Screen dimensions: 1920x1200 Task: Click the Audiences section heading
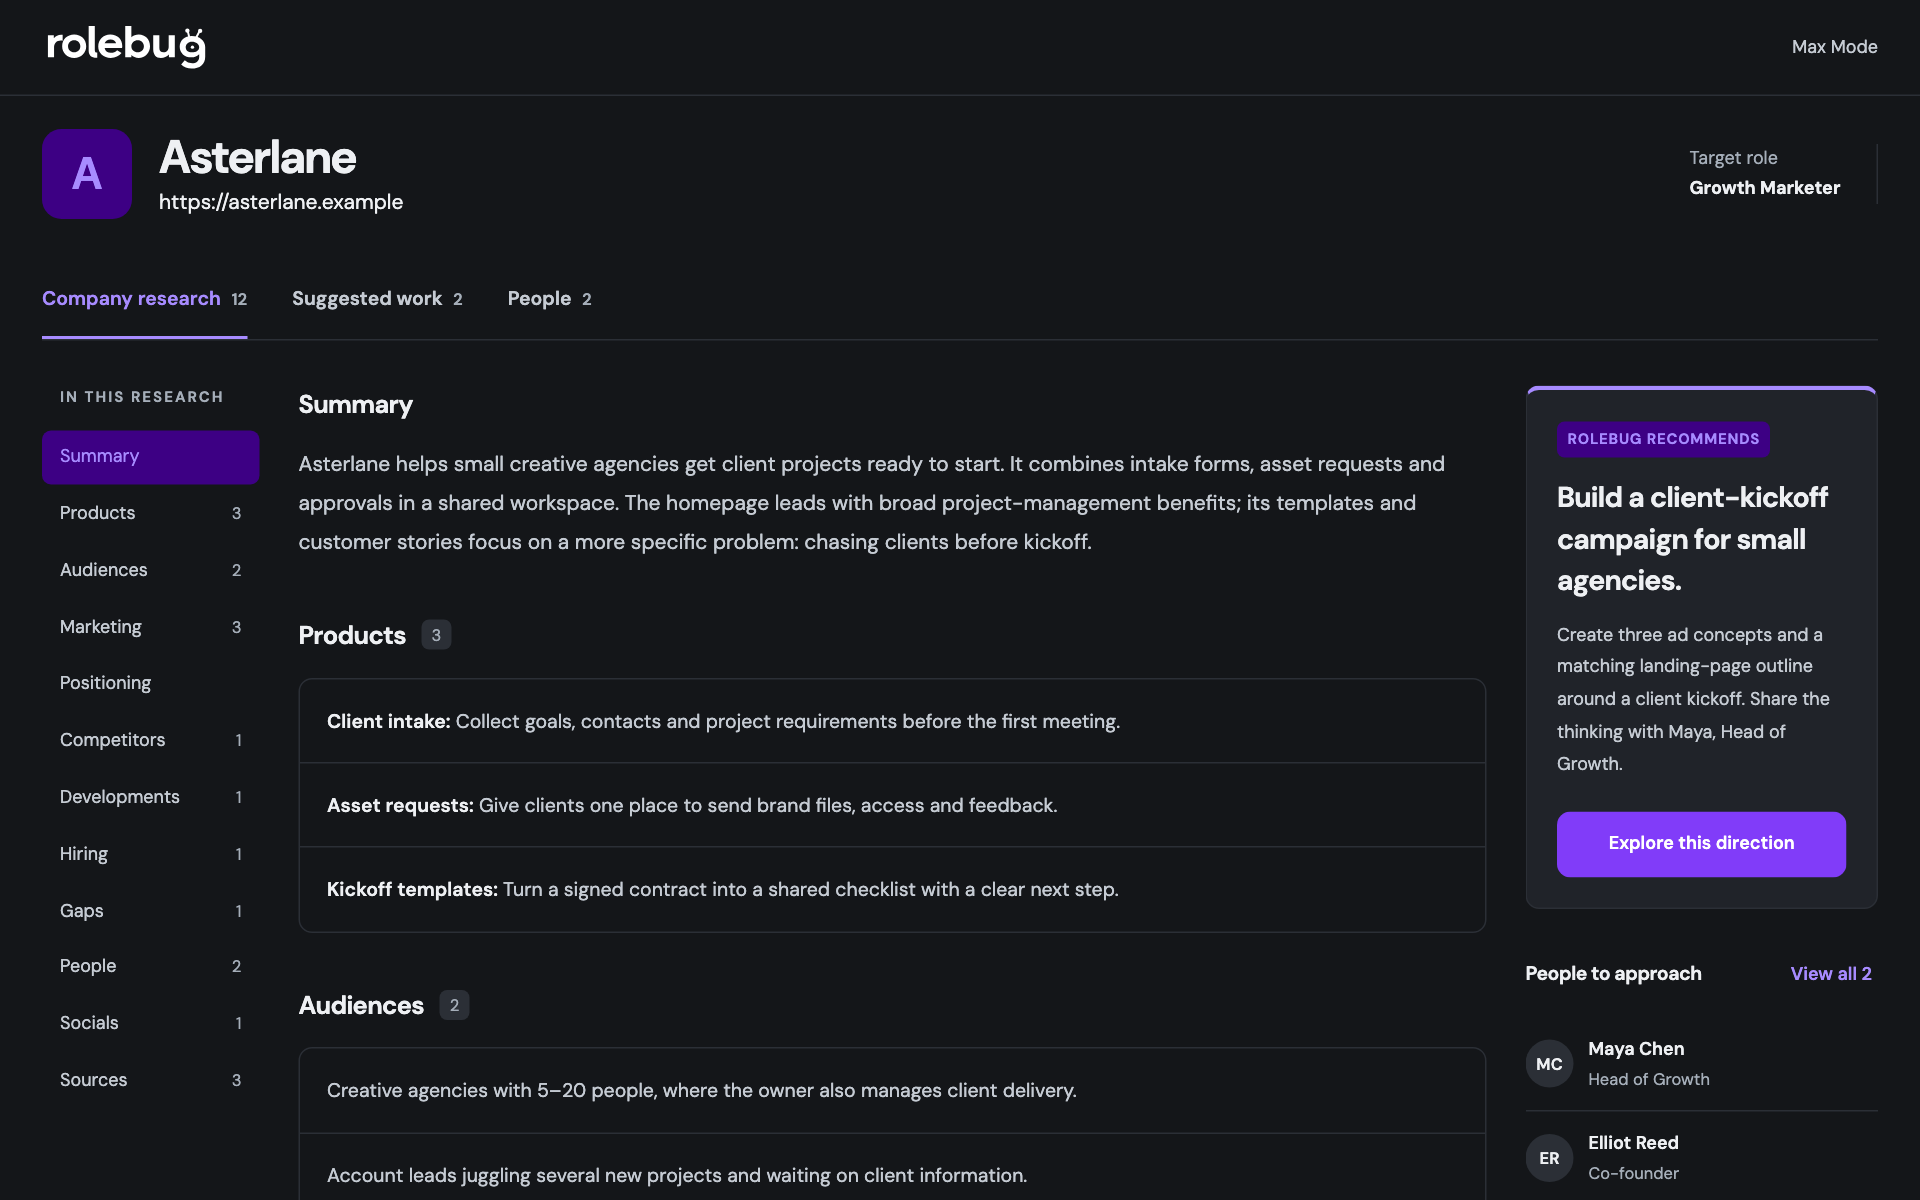pyautogui.click(x=361, y=1006)
